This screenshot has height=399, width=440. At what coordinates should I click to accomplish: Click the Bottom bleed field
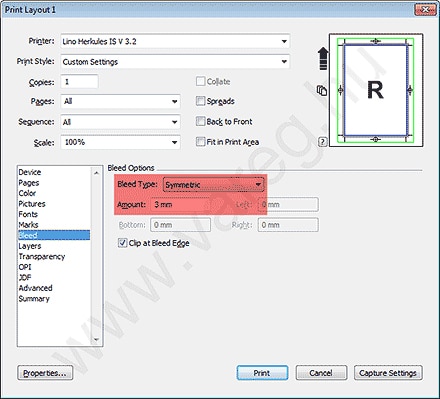tap(180, 225)
